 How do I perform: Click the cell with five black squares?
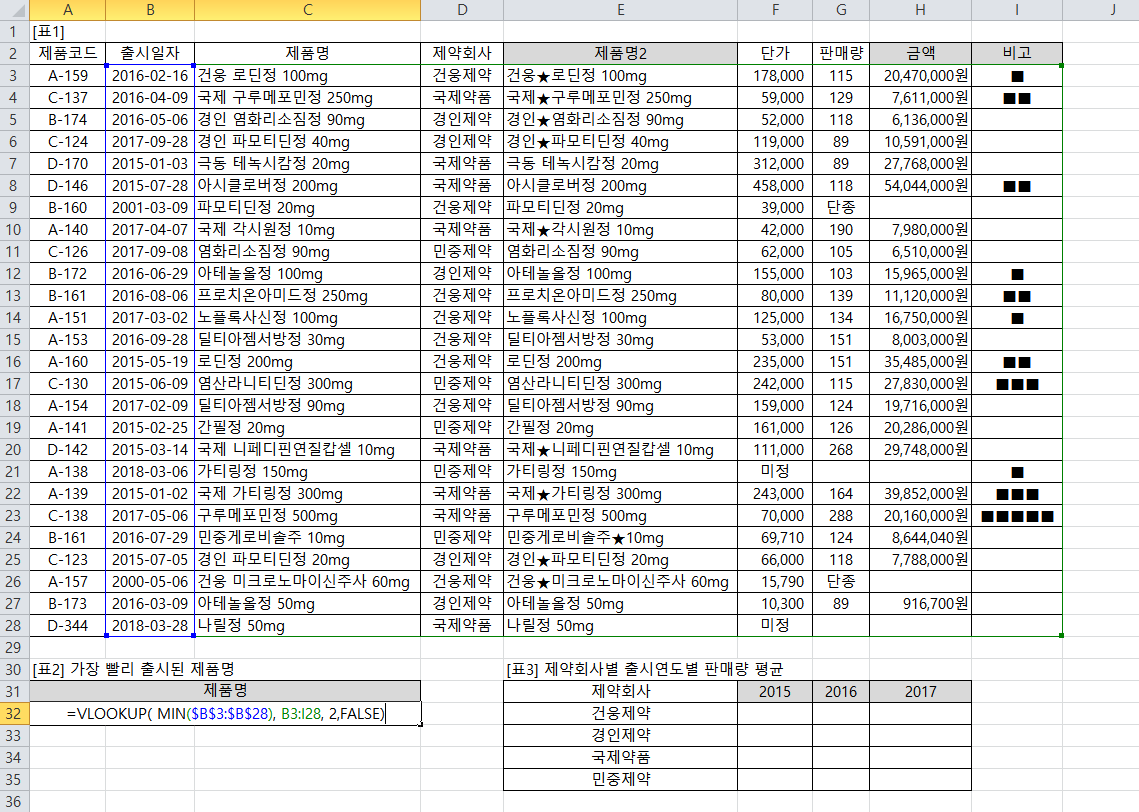[x=1016, y=516]
